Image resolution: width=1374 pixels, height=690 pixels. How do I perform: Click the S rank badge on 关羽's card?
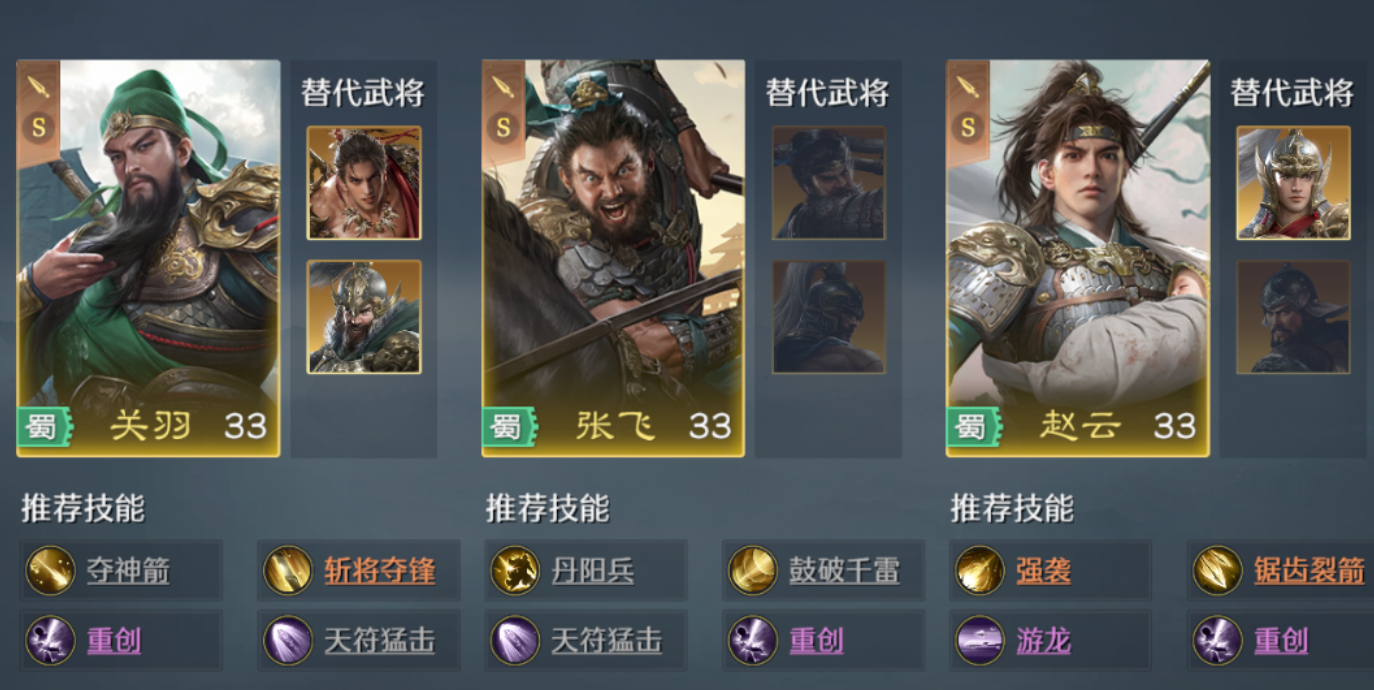click(x=39, y=127)
